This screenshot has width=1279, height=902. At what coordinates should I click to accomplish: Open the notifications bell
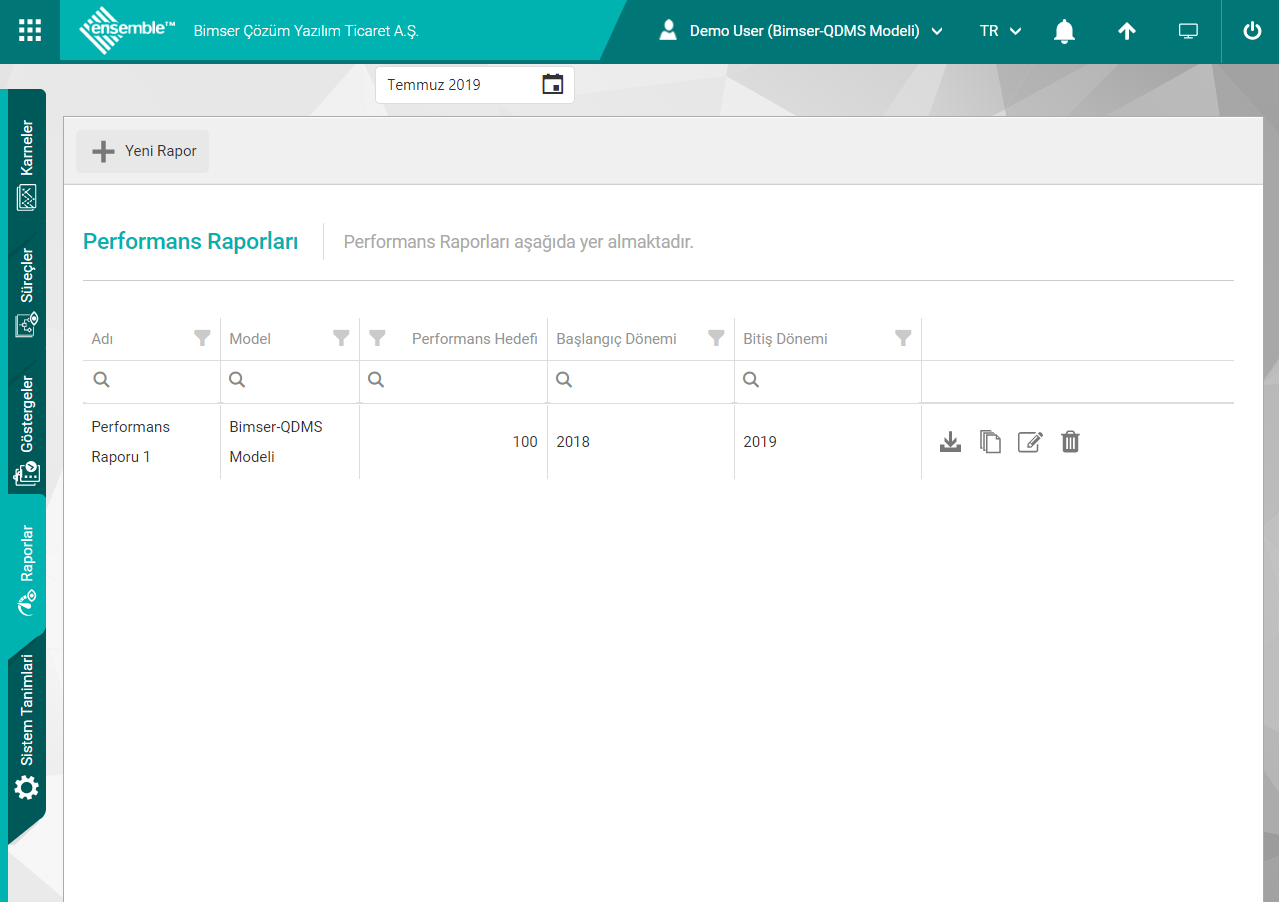click(1064, 31)
